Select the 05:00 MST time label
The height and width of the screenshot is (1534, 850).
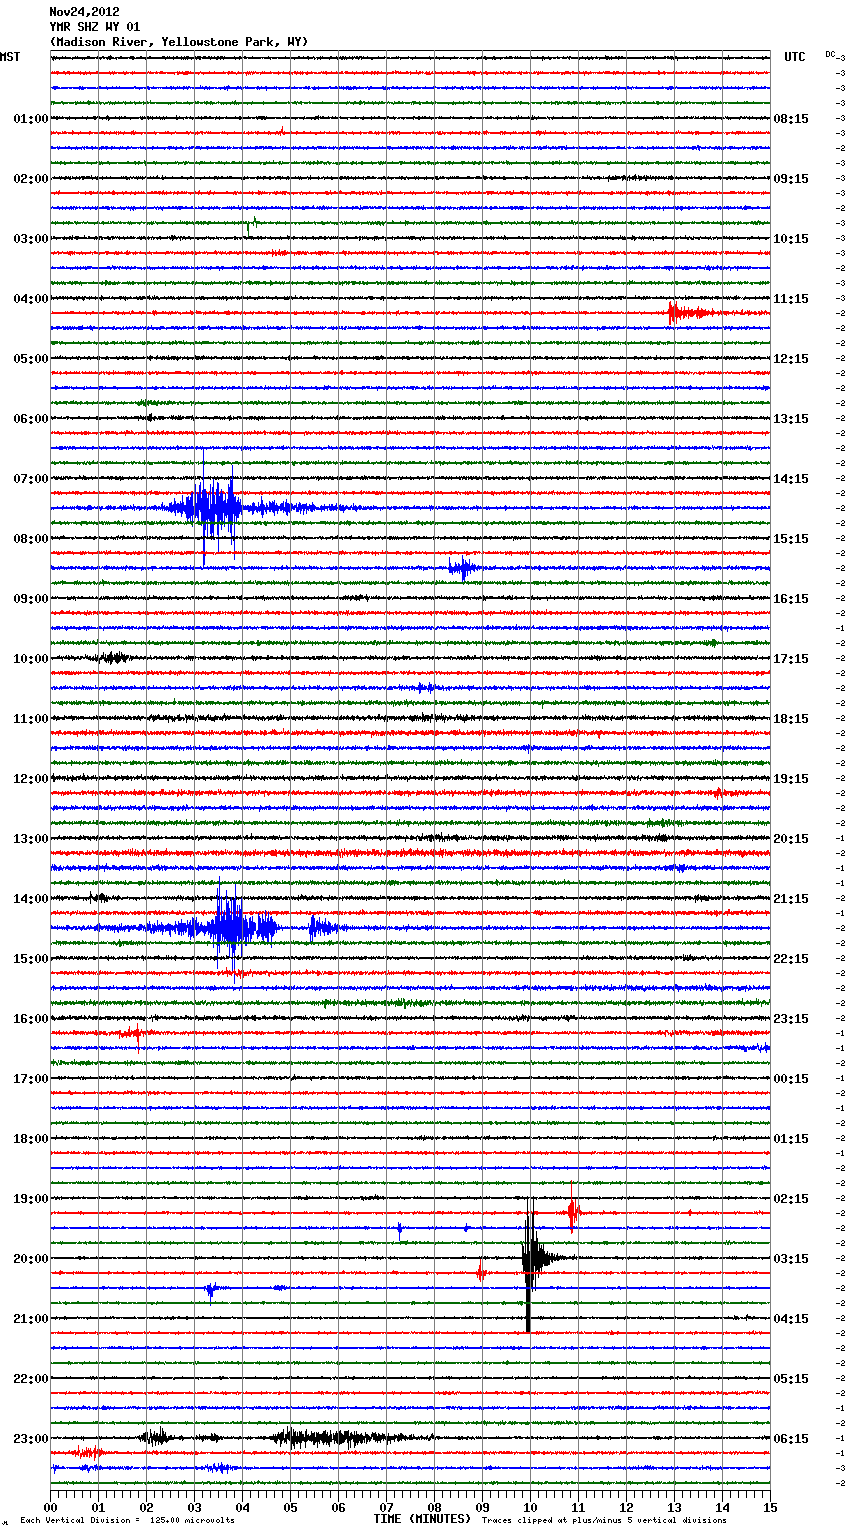(31, 359)
